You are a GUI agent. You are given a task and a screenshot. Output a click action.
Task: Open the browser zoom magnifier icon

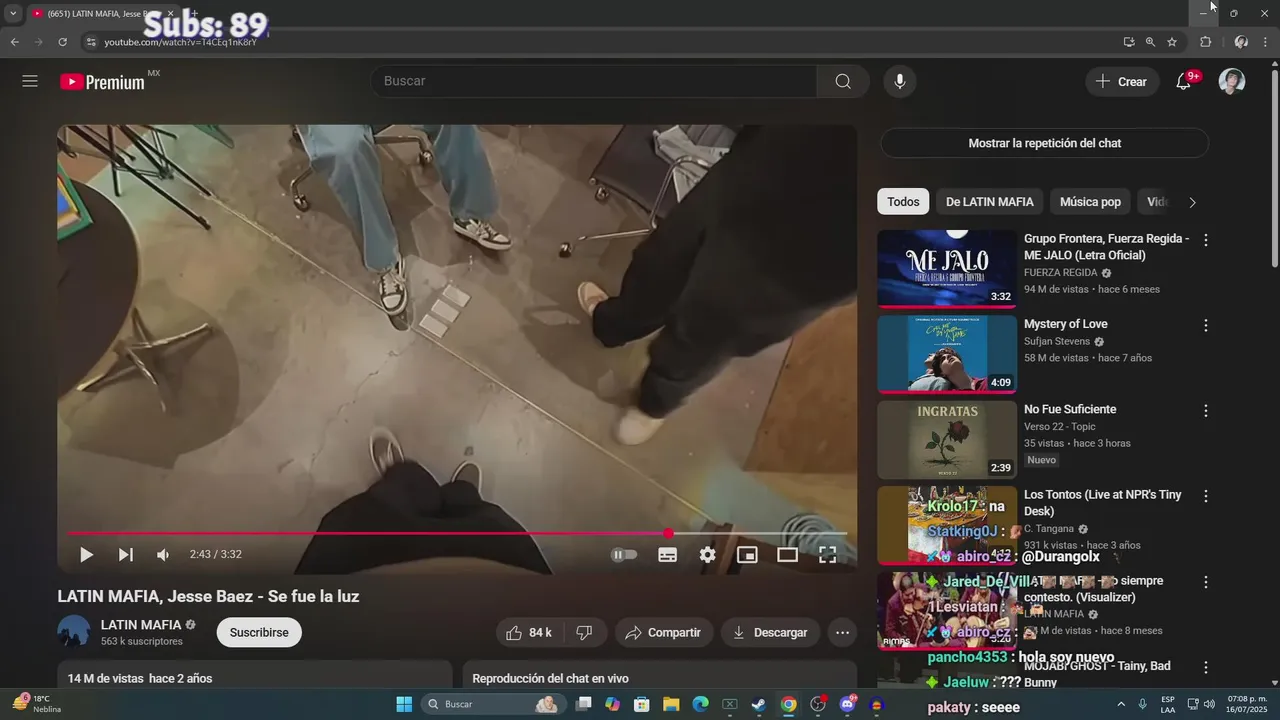point(1150,42)
